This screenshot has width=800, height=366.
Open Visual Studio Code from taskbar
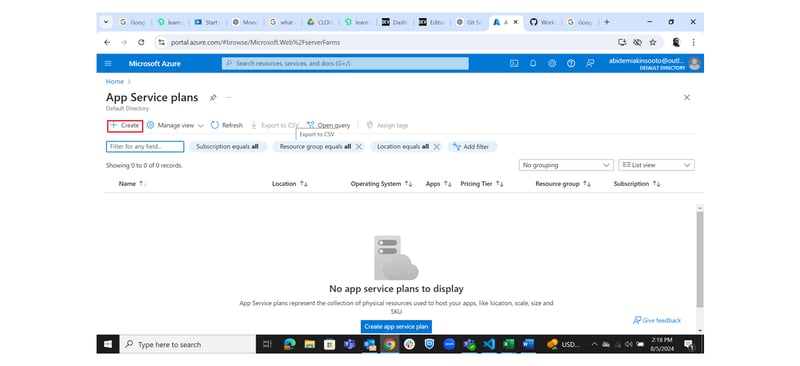pos(488,345)
